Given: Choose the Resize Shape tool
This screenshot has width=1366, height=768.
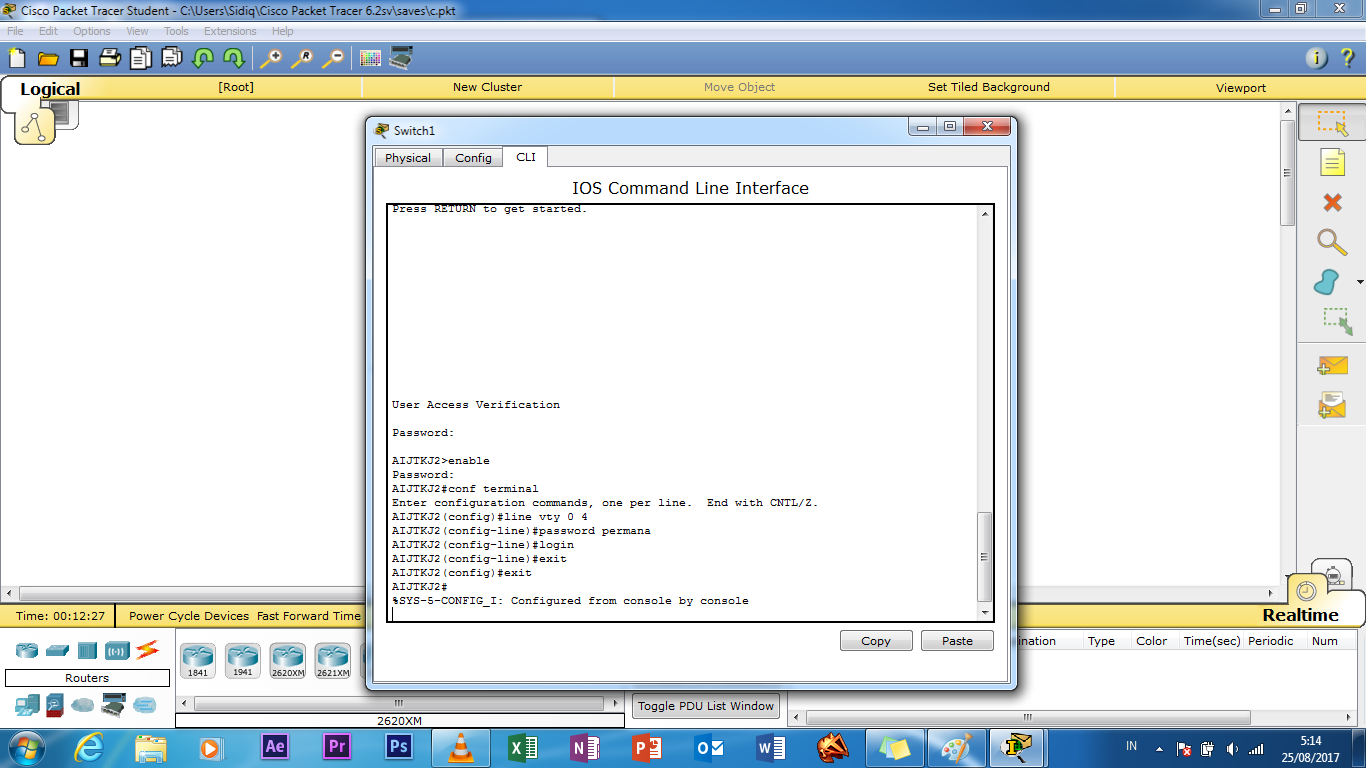Looking at the screenshot, I should 1337,321.
